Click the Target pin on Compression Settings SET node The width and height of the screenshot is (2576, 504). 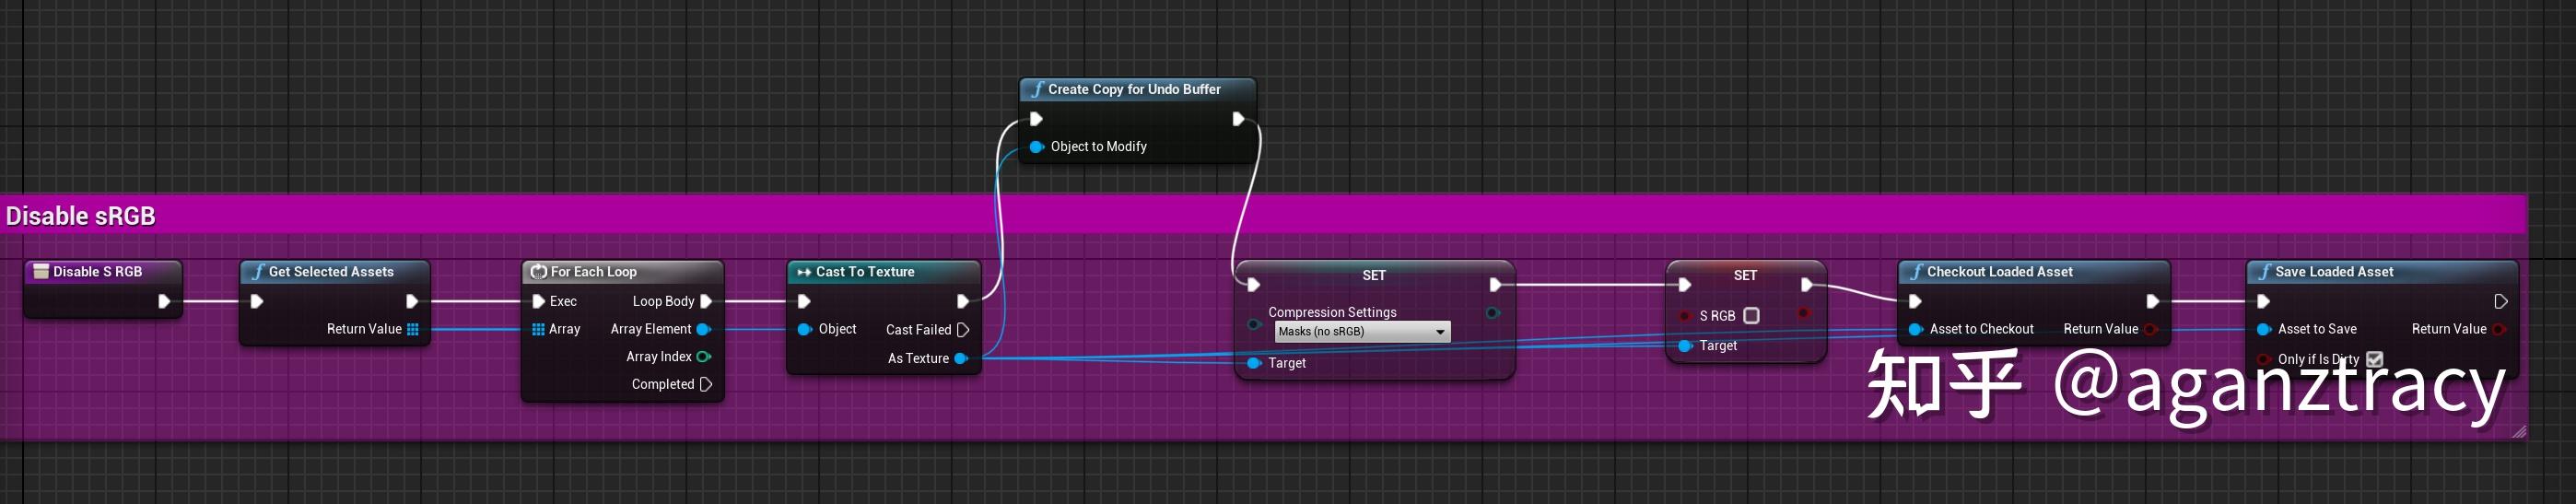tap(1254, 363)
